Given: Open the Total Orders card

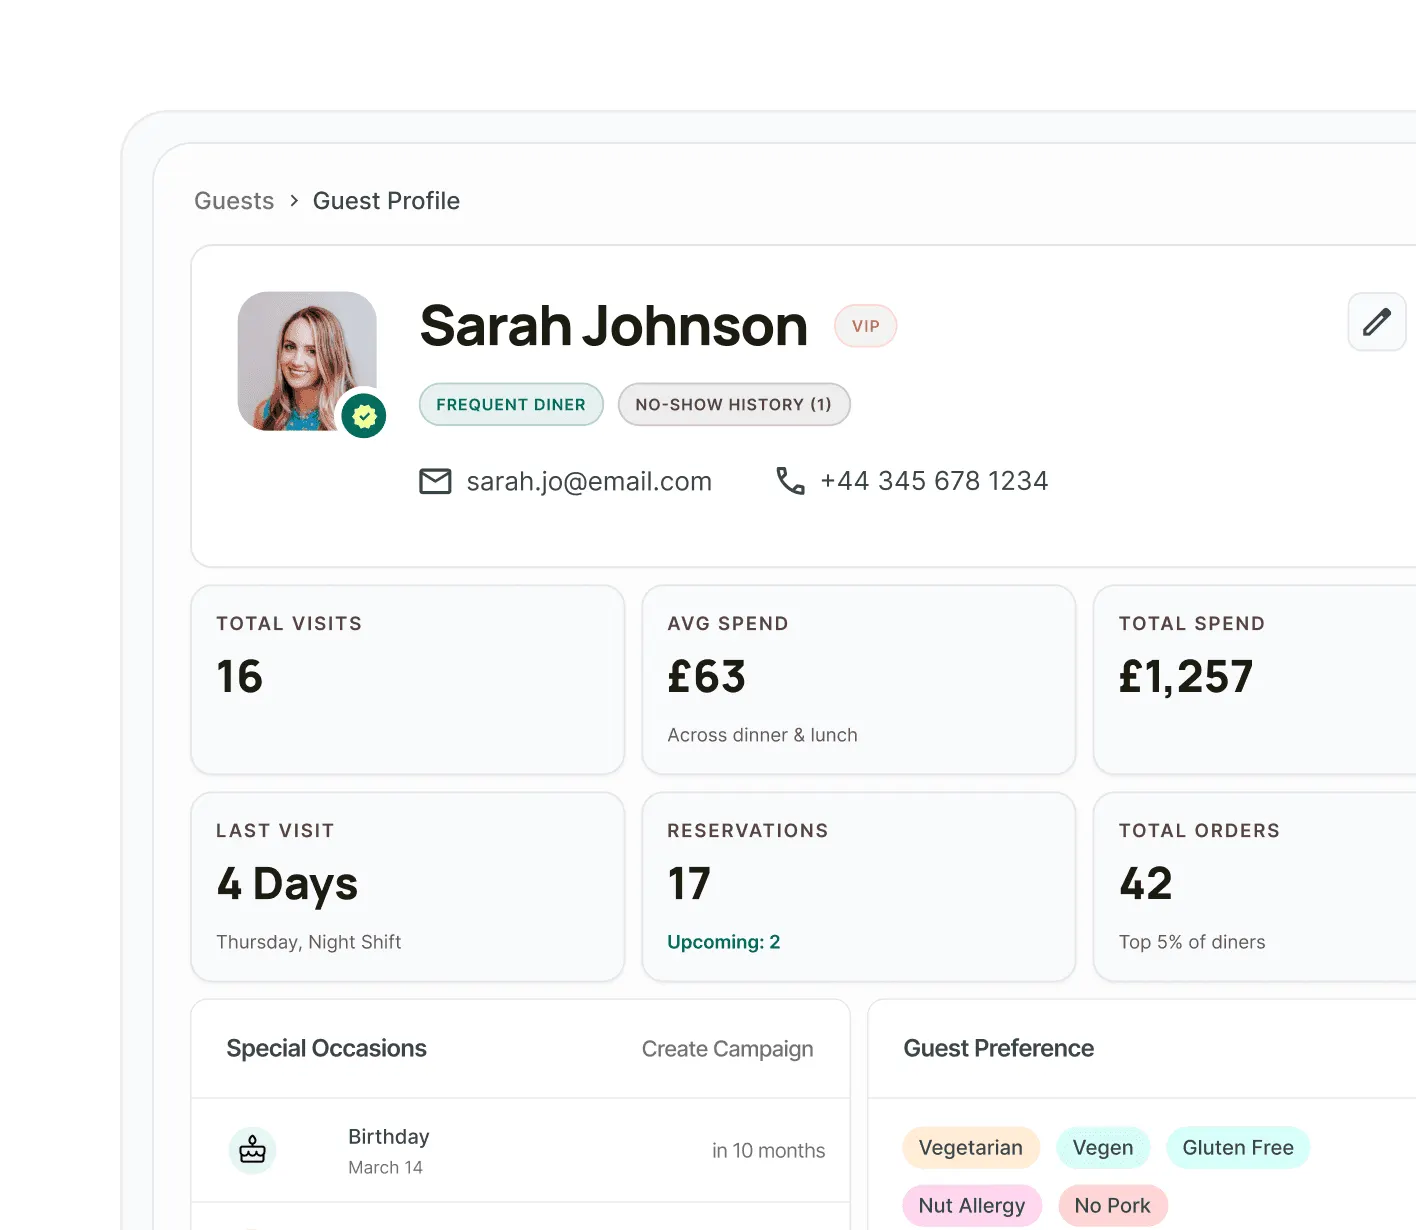Looking at the screenshot, I should pos(1255,887).
